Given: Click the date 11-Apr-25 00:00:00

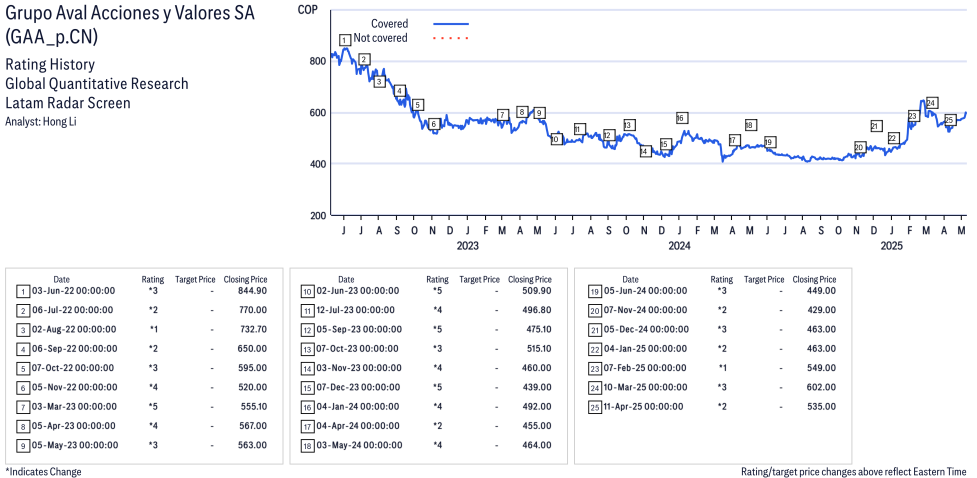Looking at the screenshot, I should [643, 406].
